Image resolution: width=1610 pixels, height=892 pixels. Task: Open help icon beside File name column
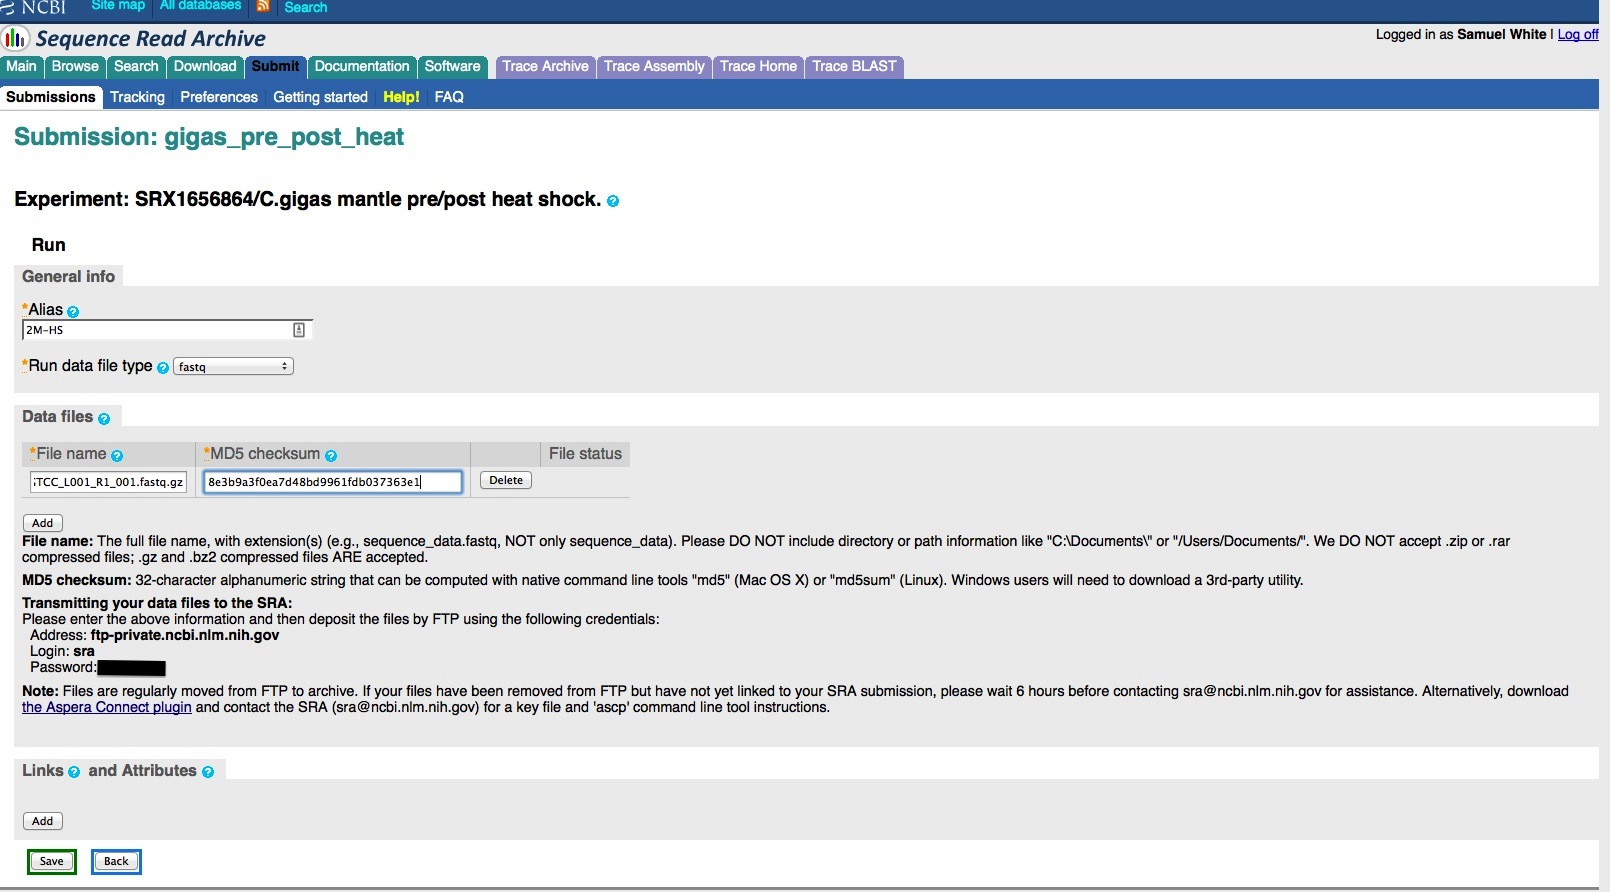tap(117, 456)
